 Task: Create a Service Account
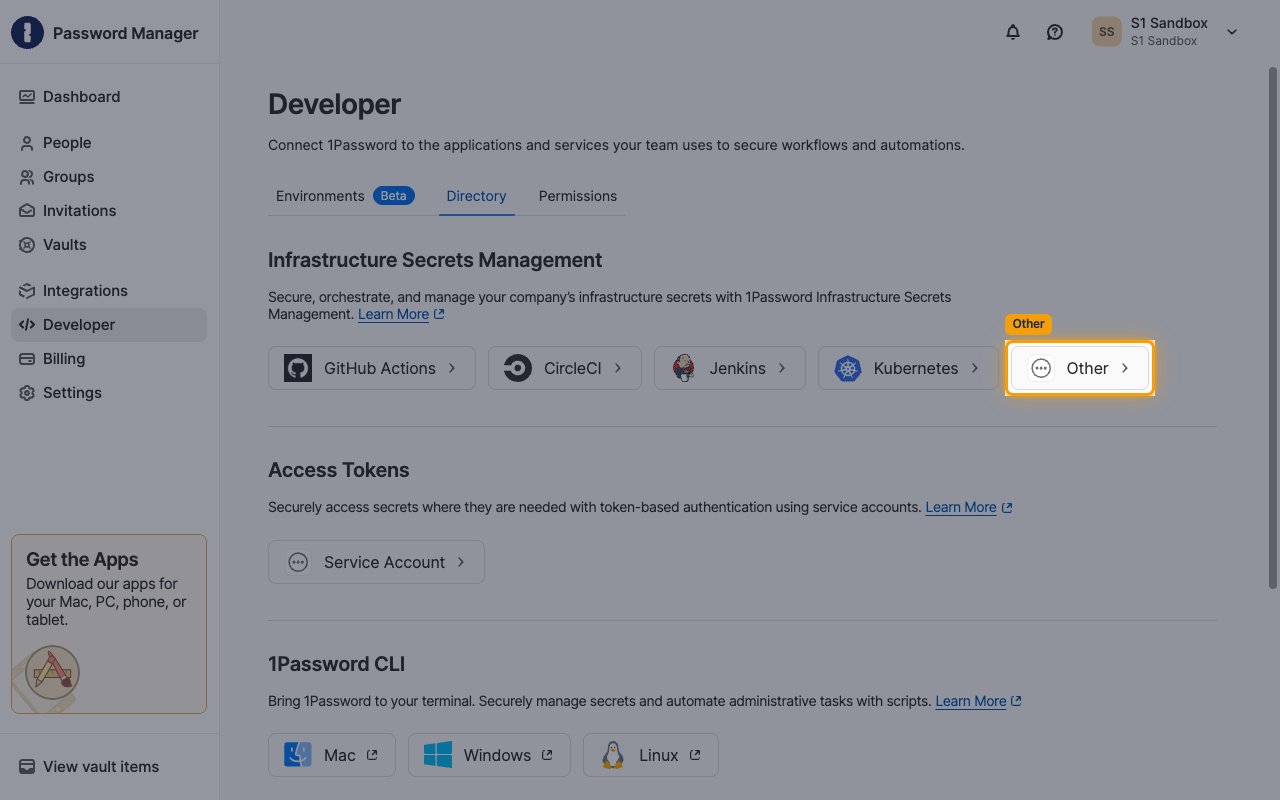pos(376,562)
